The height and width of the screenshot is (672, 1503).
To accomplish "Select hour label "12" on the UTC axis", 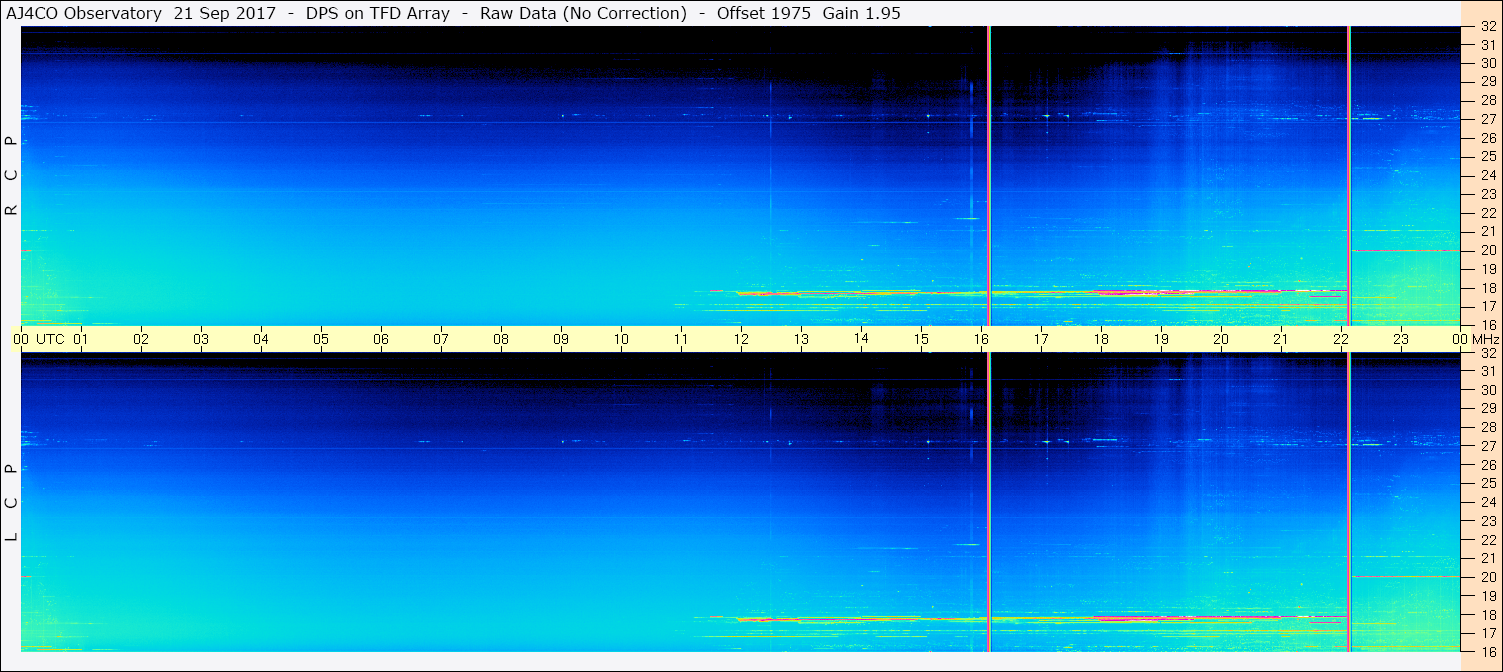I will coord(741,339).
